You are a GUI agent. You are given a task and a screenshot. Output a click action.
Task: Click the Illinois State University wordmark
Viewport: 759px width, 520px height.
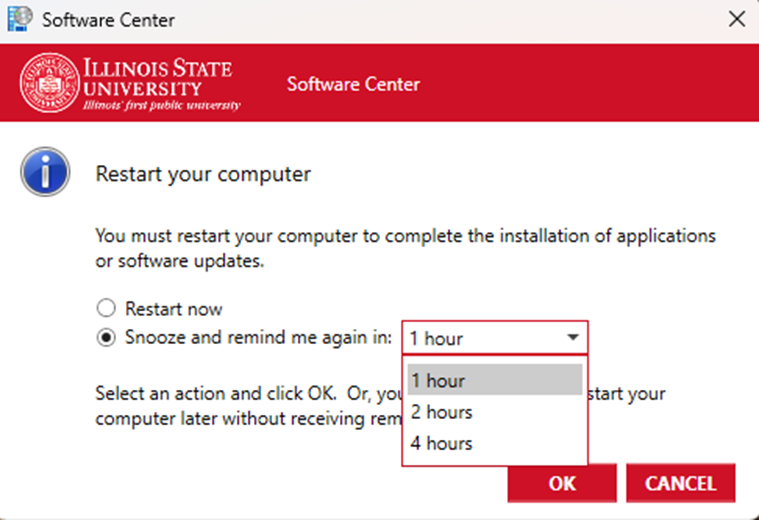[x=160, y=83]
